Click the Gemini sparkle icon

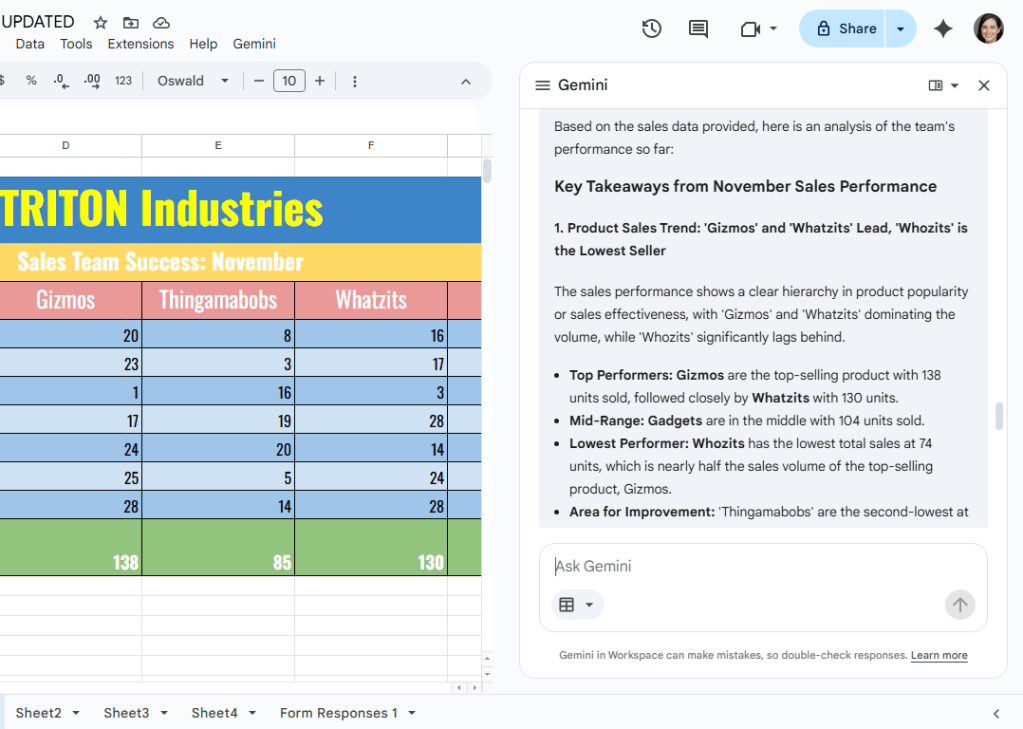(x=942, y=29)
